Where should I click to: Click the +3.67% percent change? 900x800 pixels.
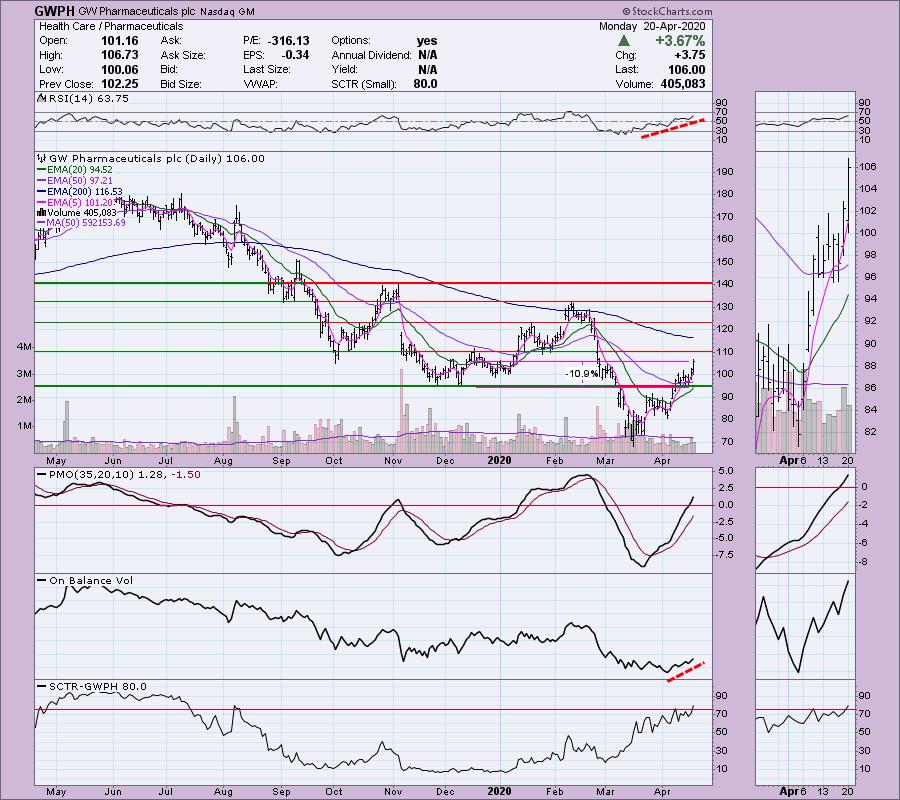coord(680,41)
